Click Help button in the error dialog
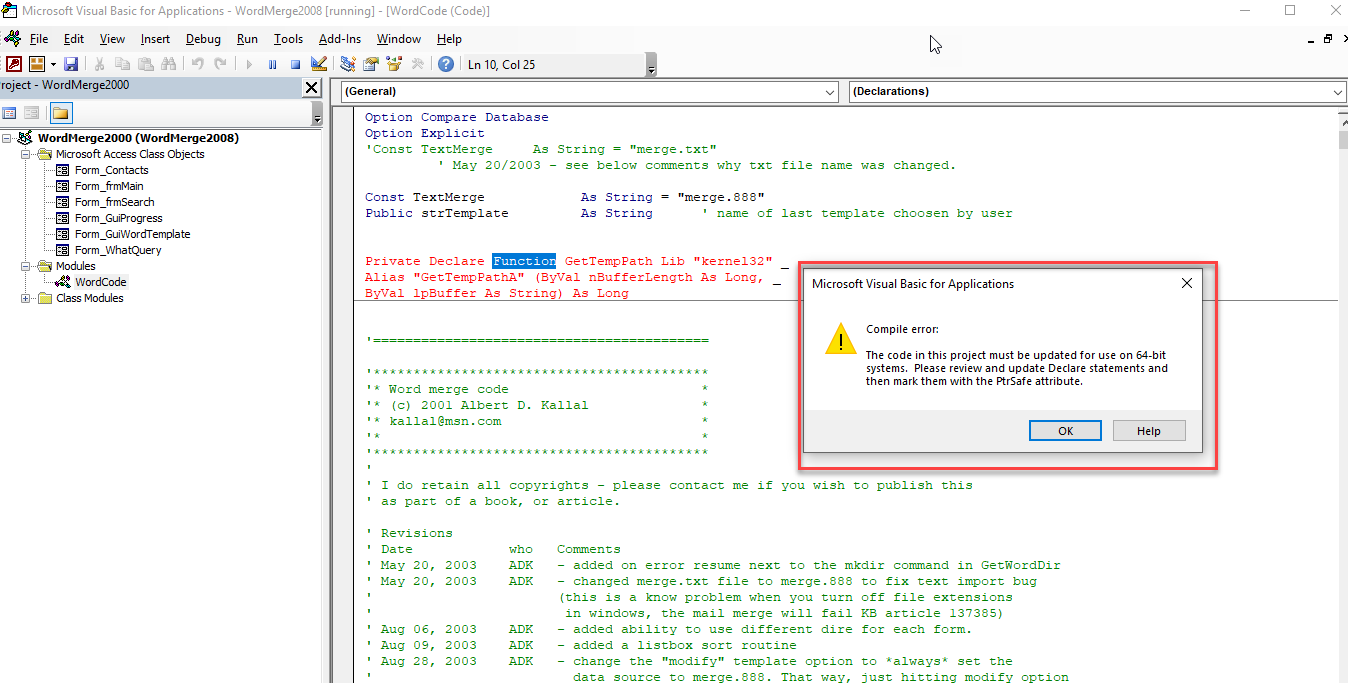 [x=1148, y=431]
